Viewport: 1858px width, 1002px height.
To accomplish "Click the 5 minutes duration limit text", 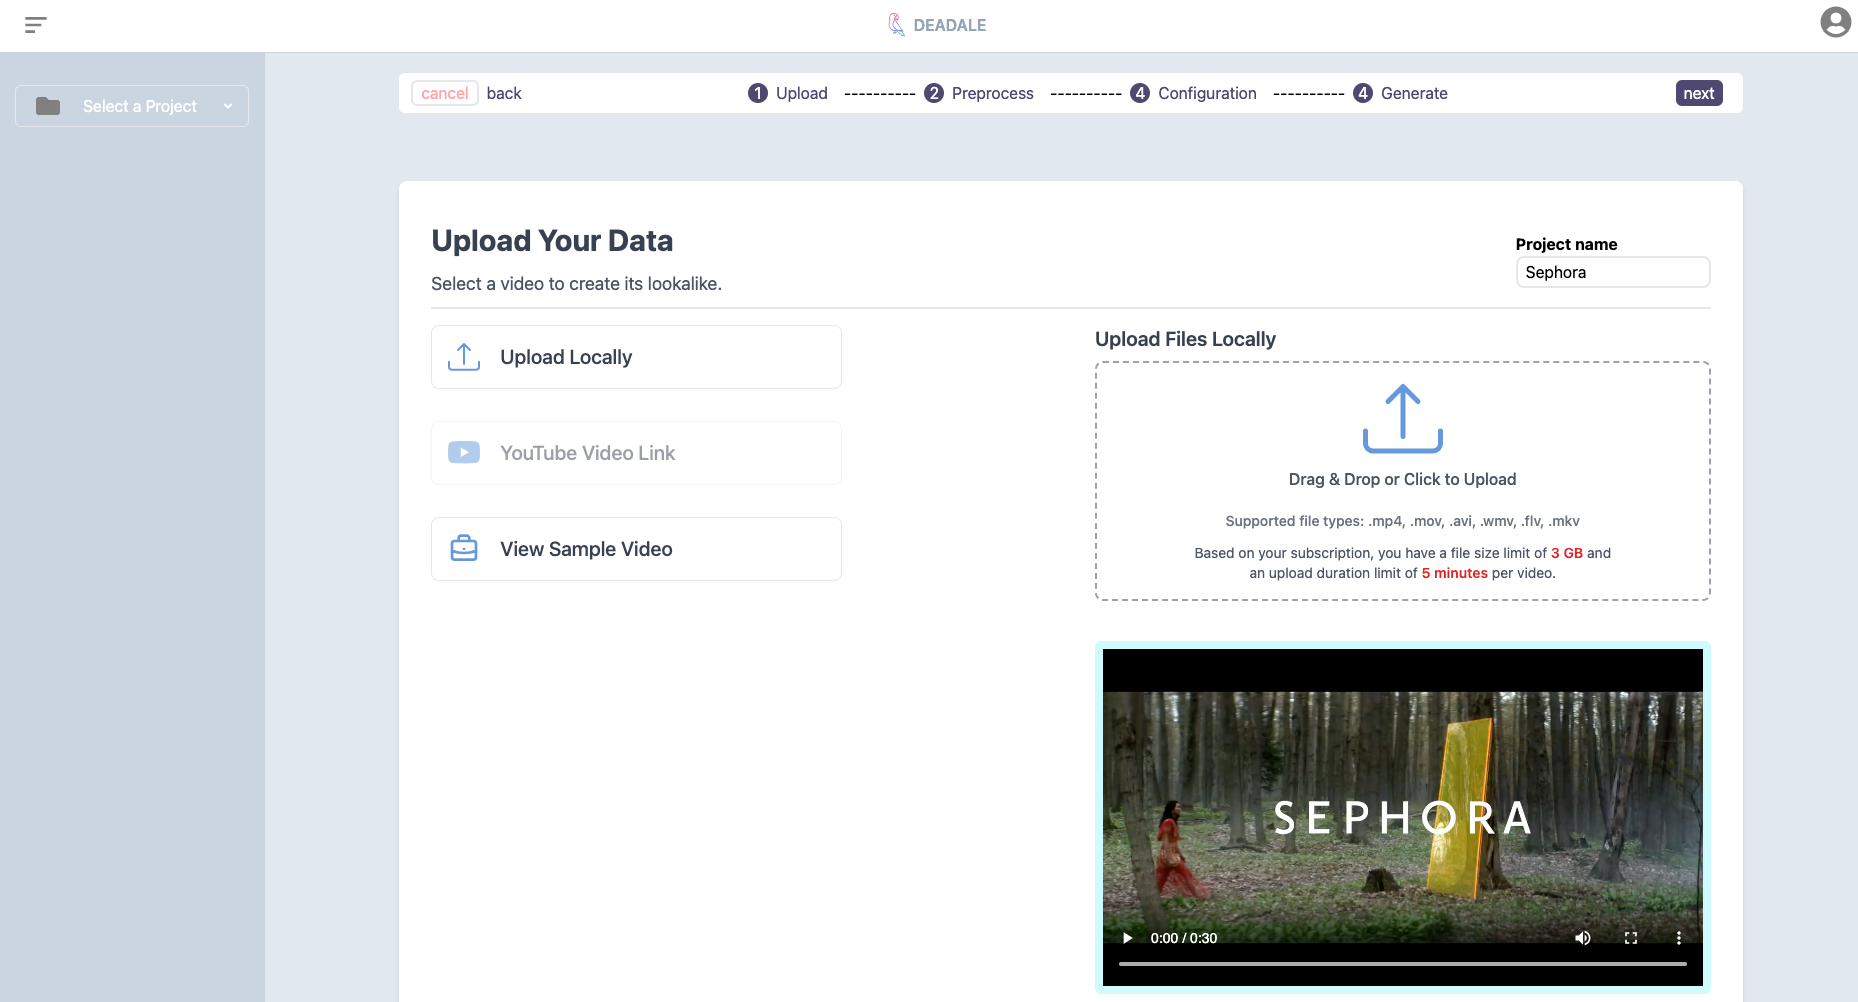I will pos(1454,573).
